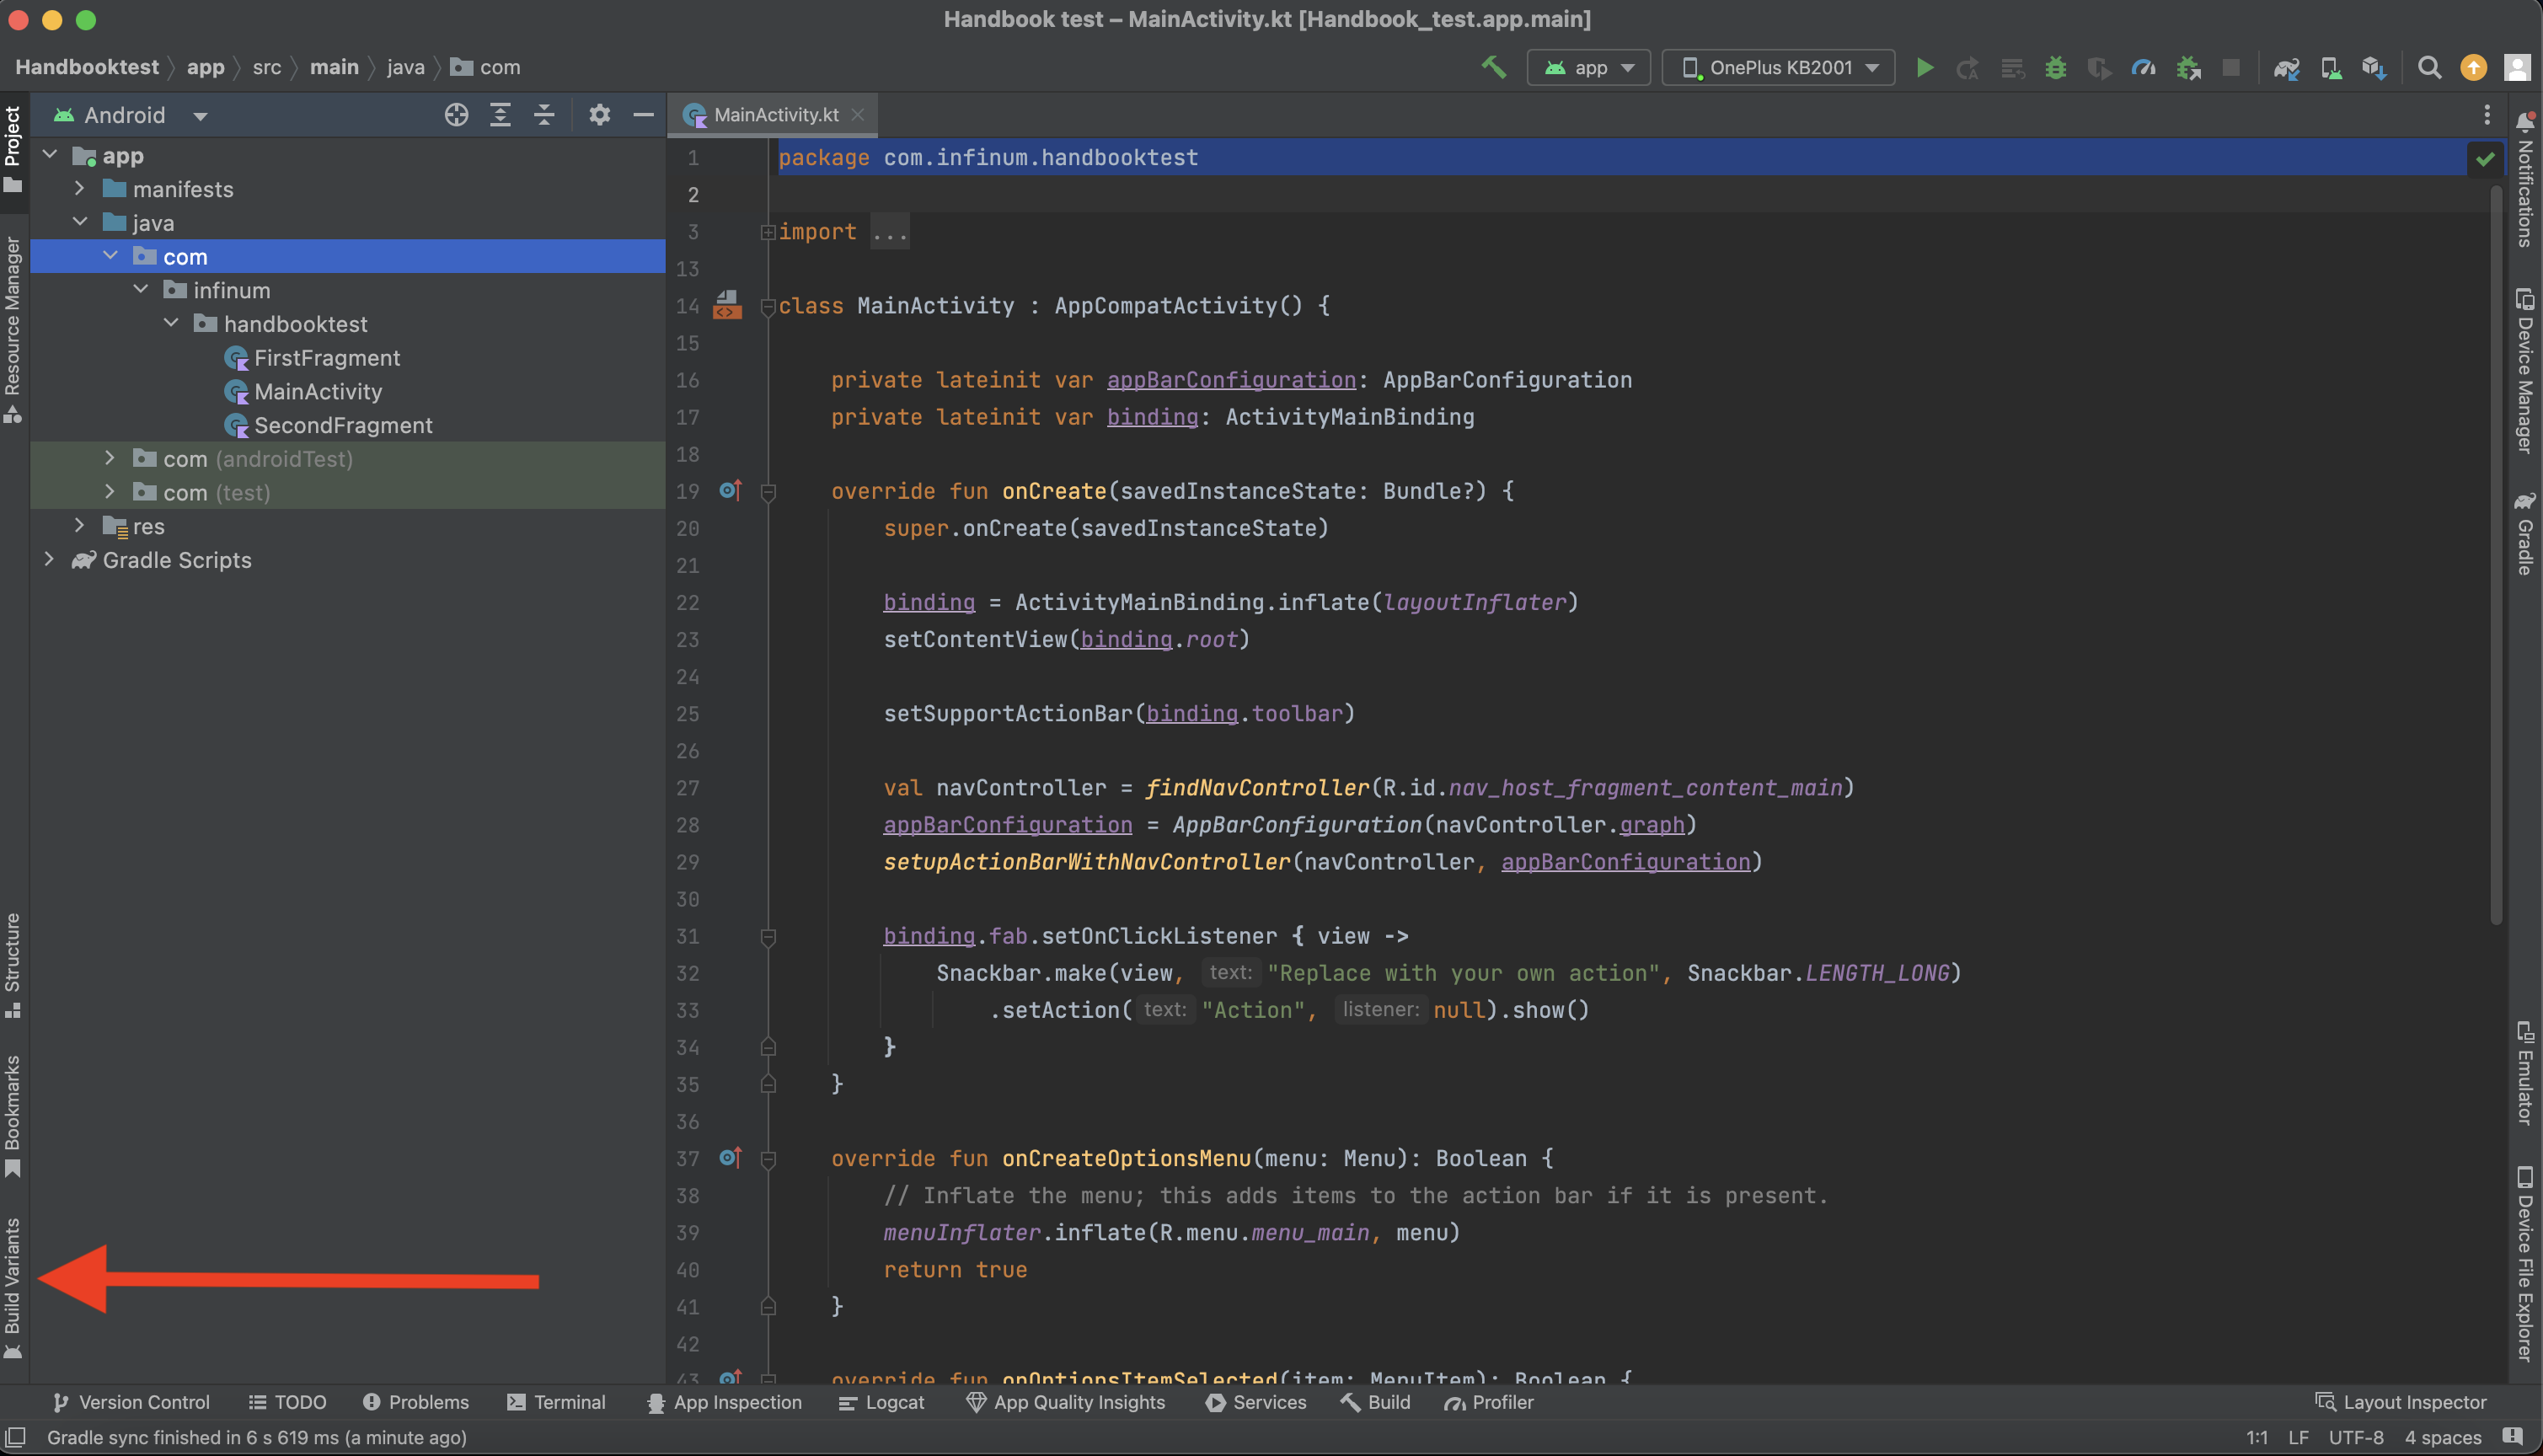Open the Android project view dropdown
2543x1456 pixels.
(x=131, y=115)
